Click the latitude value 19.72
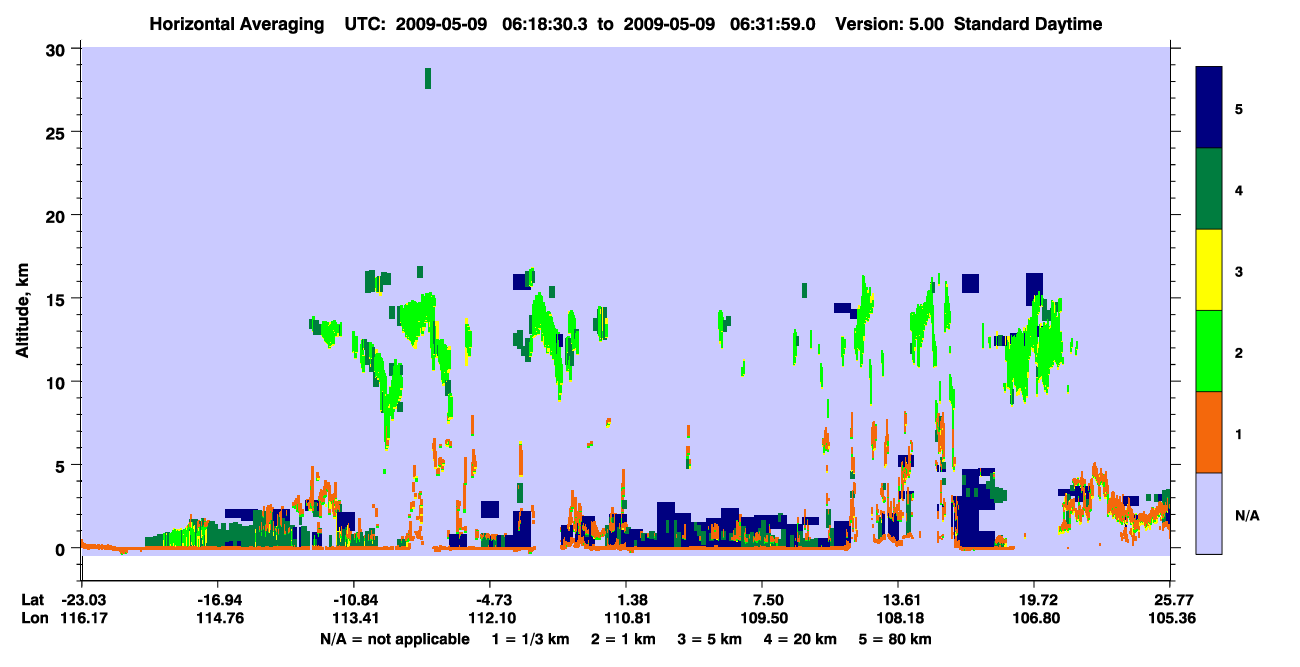The image size is (1300, 667). point(1034,600)
